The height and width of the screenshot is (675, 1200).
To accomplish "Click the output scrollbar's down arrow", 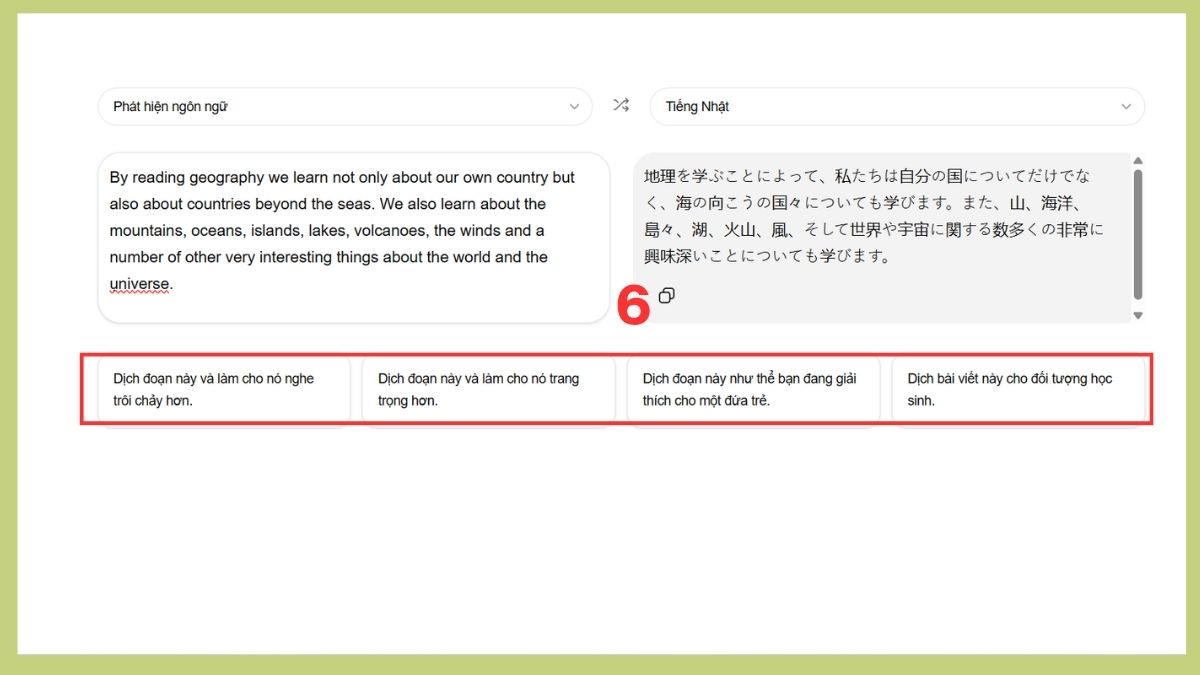I will pos(1138,316).
